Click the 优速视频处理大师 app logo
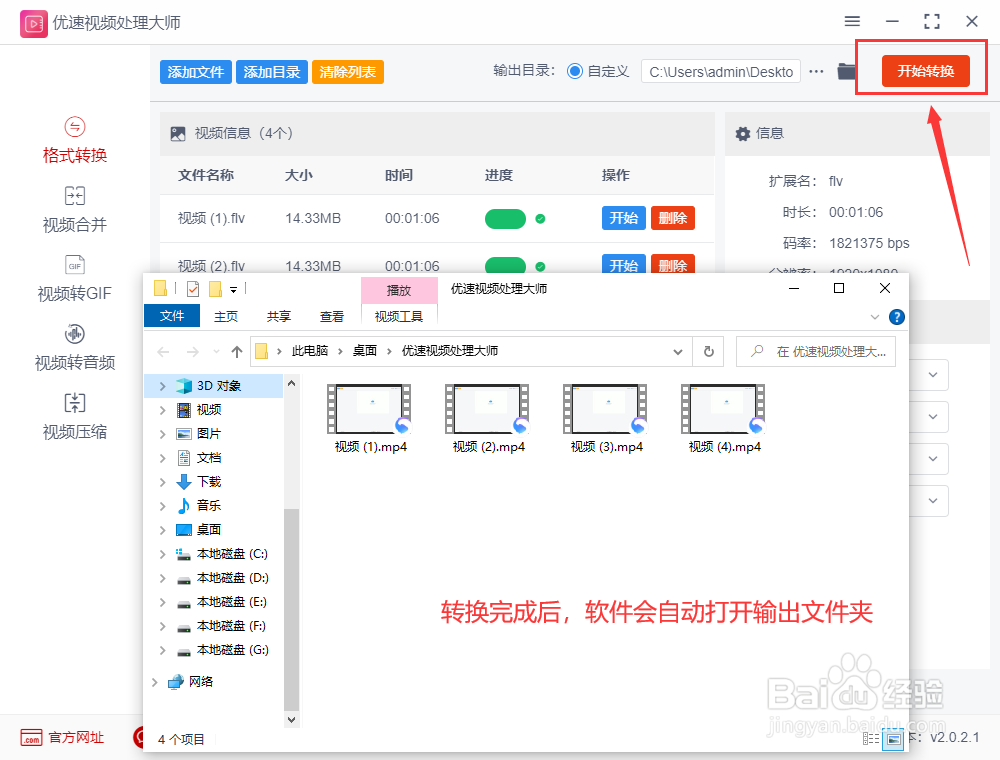The image size is (1000, 760). (x=34, y=24)
